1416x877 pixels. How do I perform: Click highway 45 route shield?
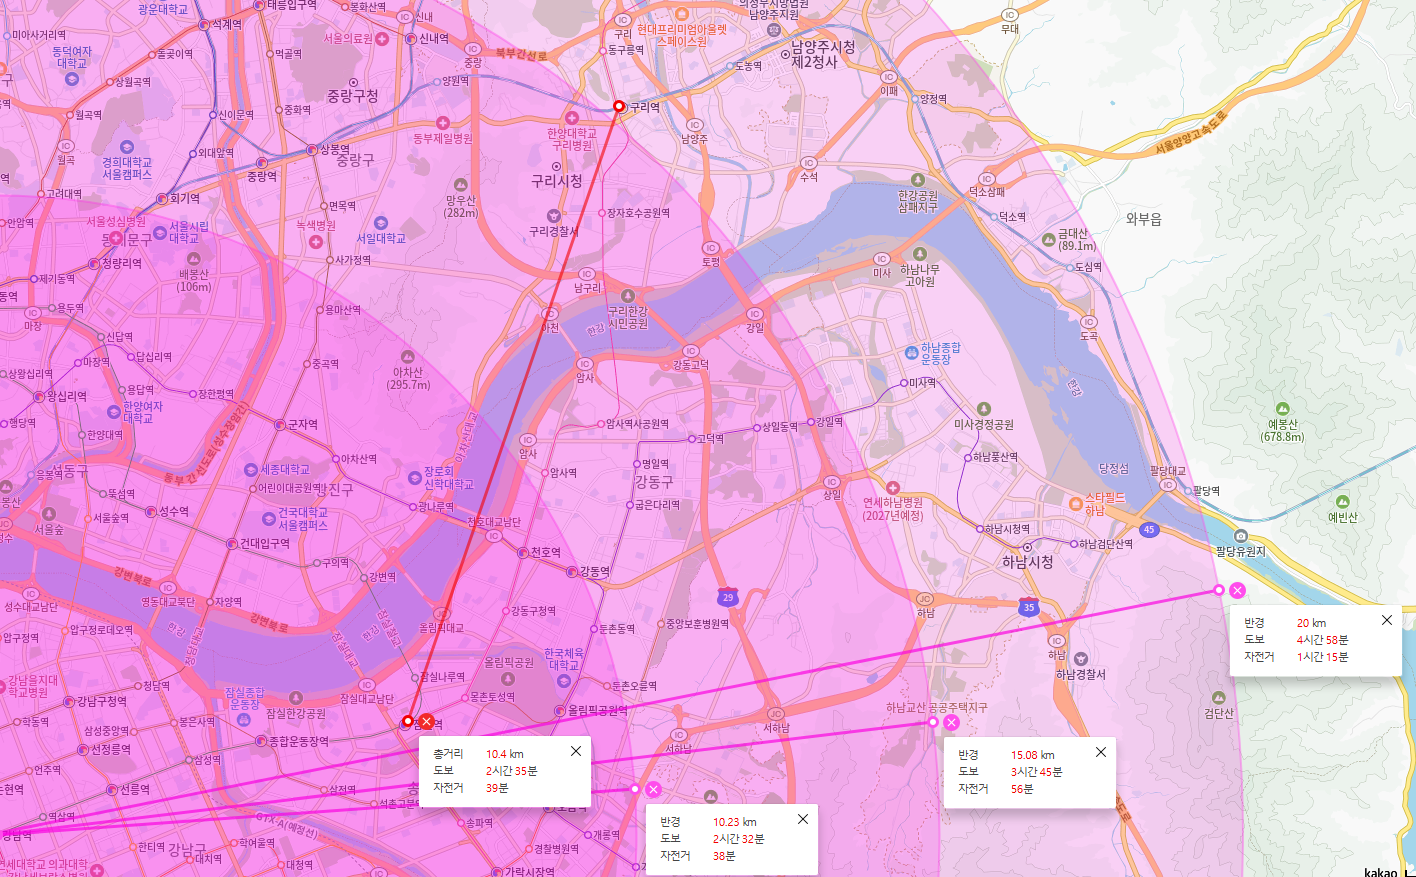(1149, 530)
